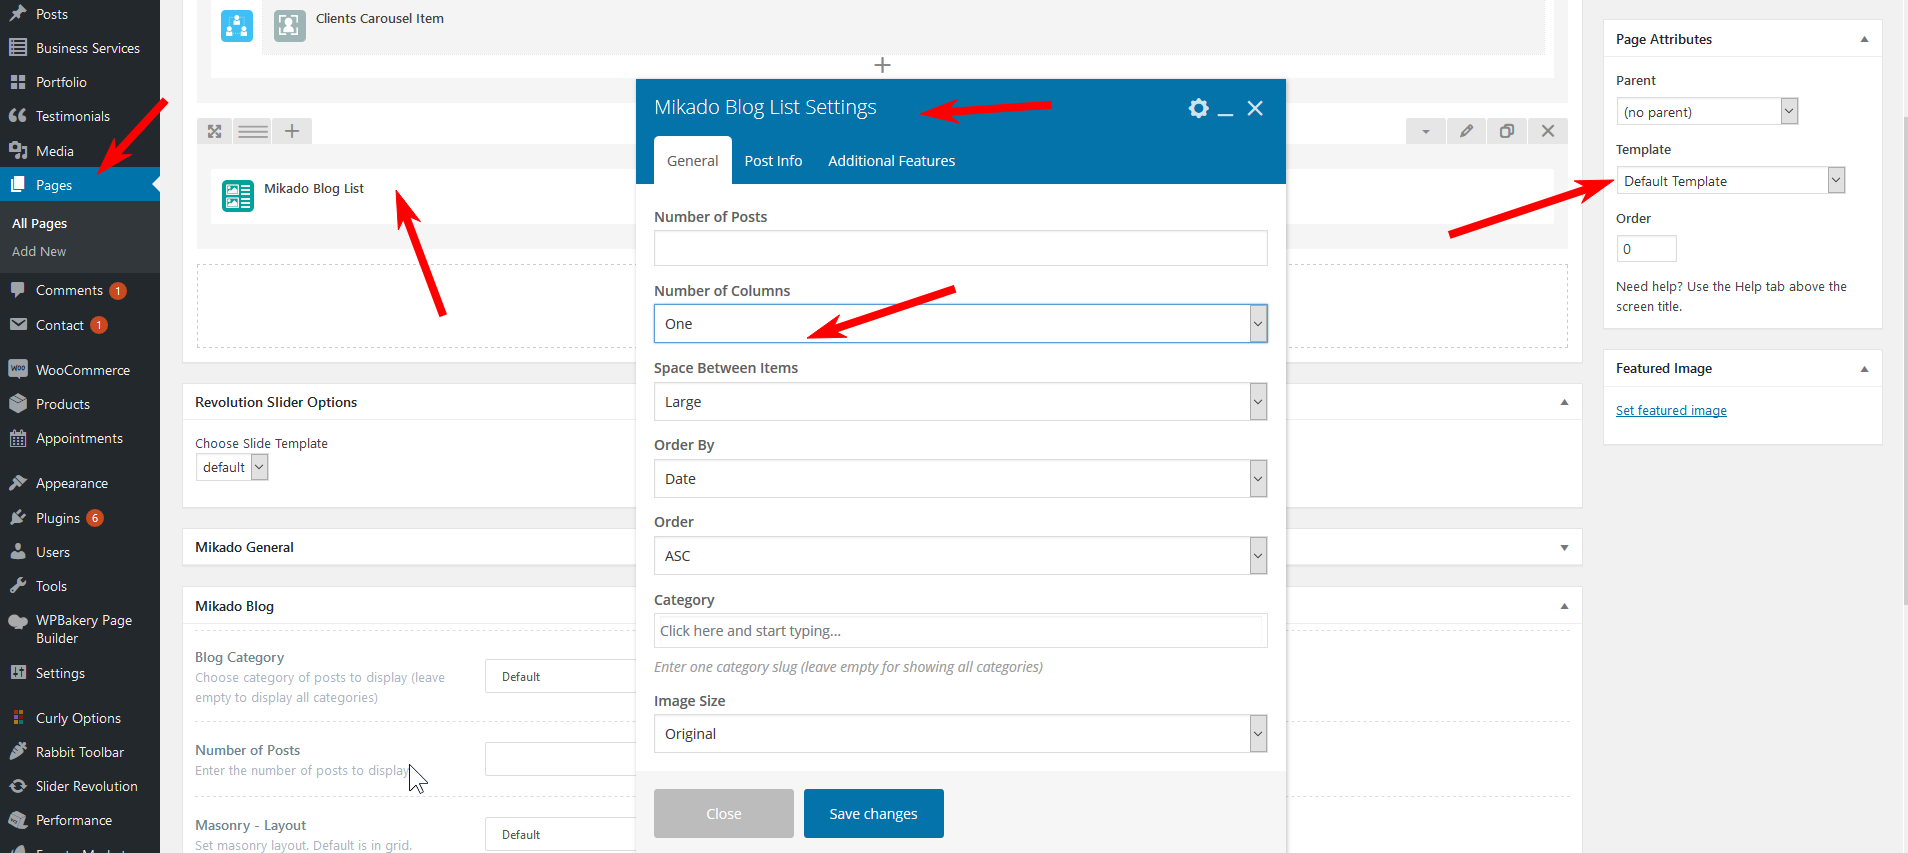Collapse the Featured Image panel
This screenshot has height=853, width=1908.
click(x=1864, y=369)
